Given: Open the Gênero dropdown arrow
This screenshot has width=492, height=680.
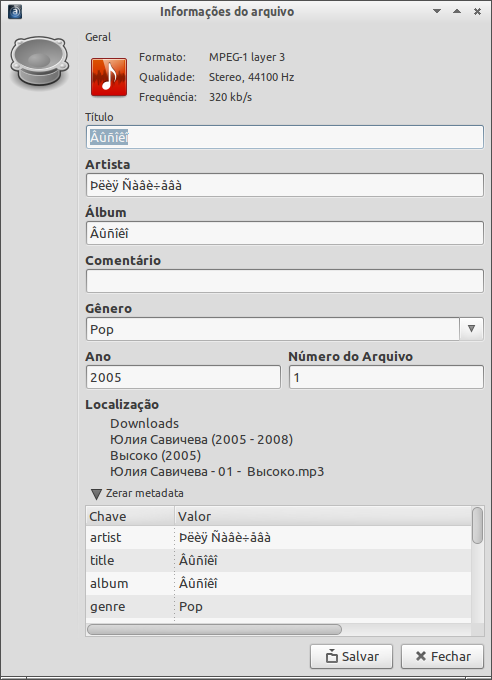Looking at the screenshot, I should [472, 329].
